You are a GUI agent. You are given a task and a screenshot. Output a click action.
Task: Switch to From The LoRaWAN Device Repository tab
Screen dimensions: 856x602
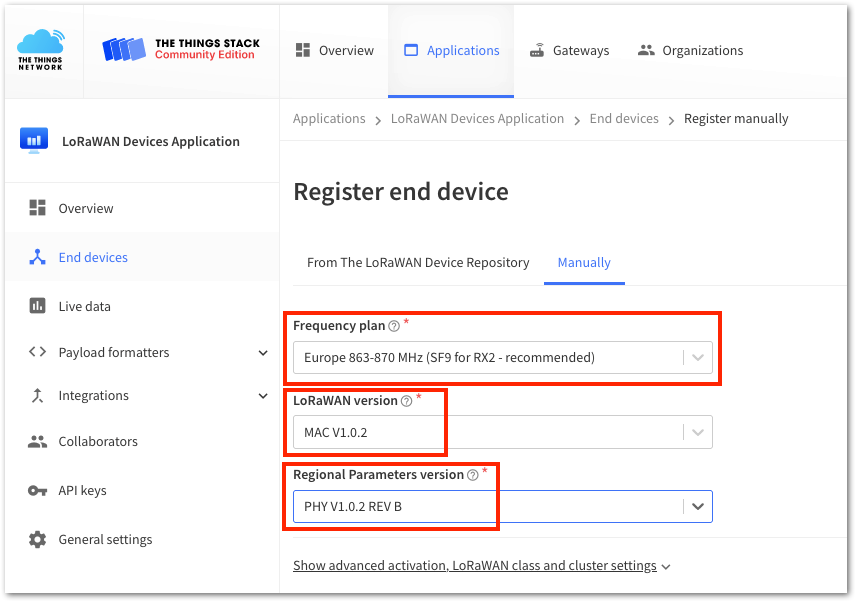click(x=418, y=263)
